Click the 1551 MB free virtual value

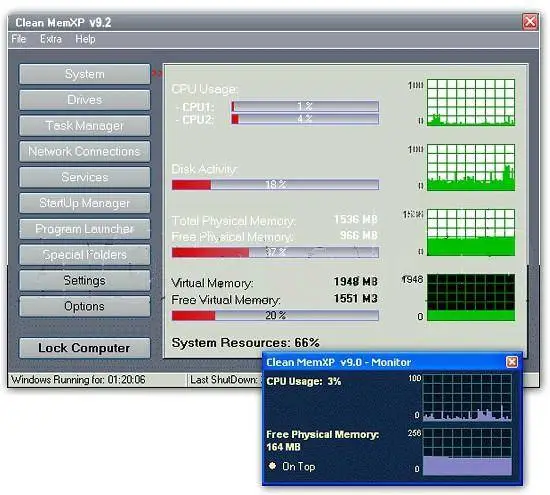[356, 298]
